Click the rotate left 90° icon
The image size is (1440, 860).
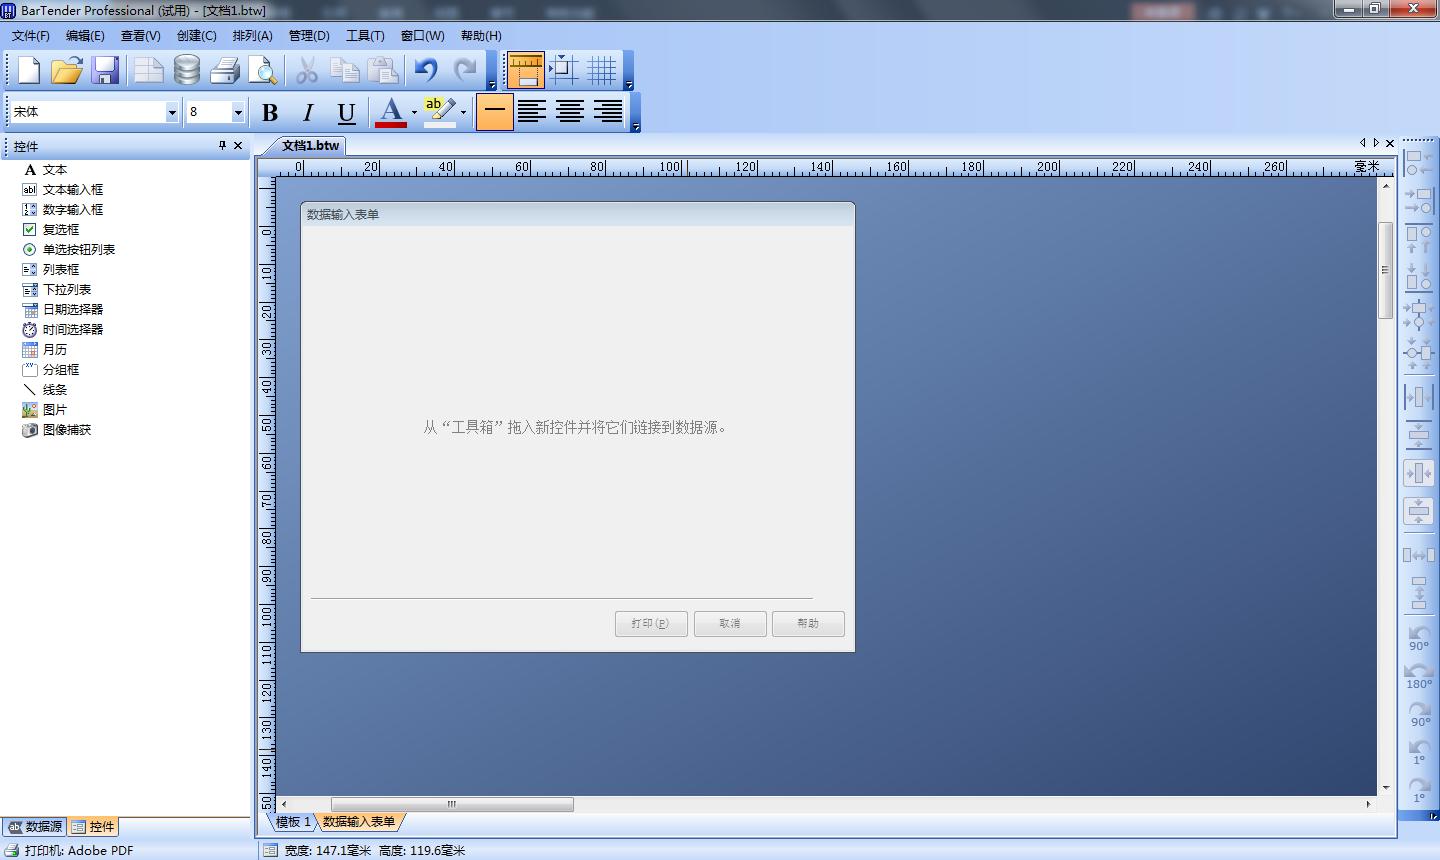[1418, 638]
